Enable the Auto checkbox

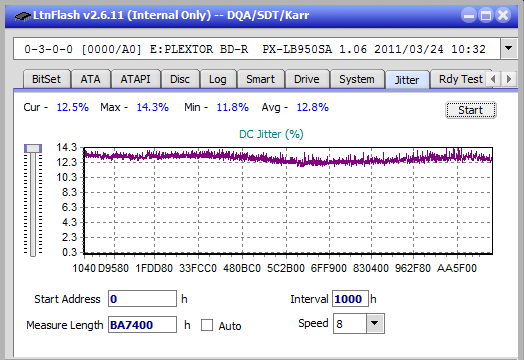click(x=207, y=325)
